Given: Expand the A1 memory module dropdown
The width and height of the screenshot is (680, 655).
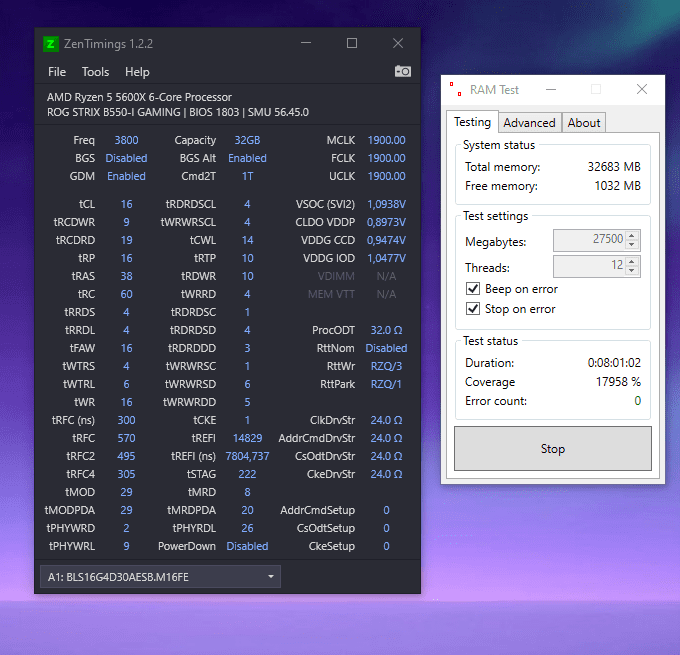Looking at the screenshot, I should coord(160,577).
